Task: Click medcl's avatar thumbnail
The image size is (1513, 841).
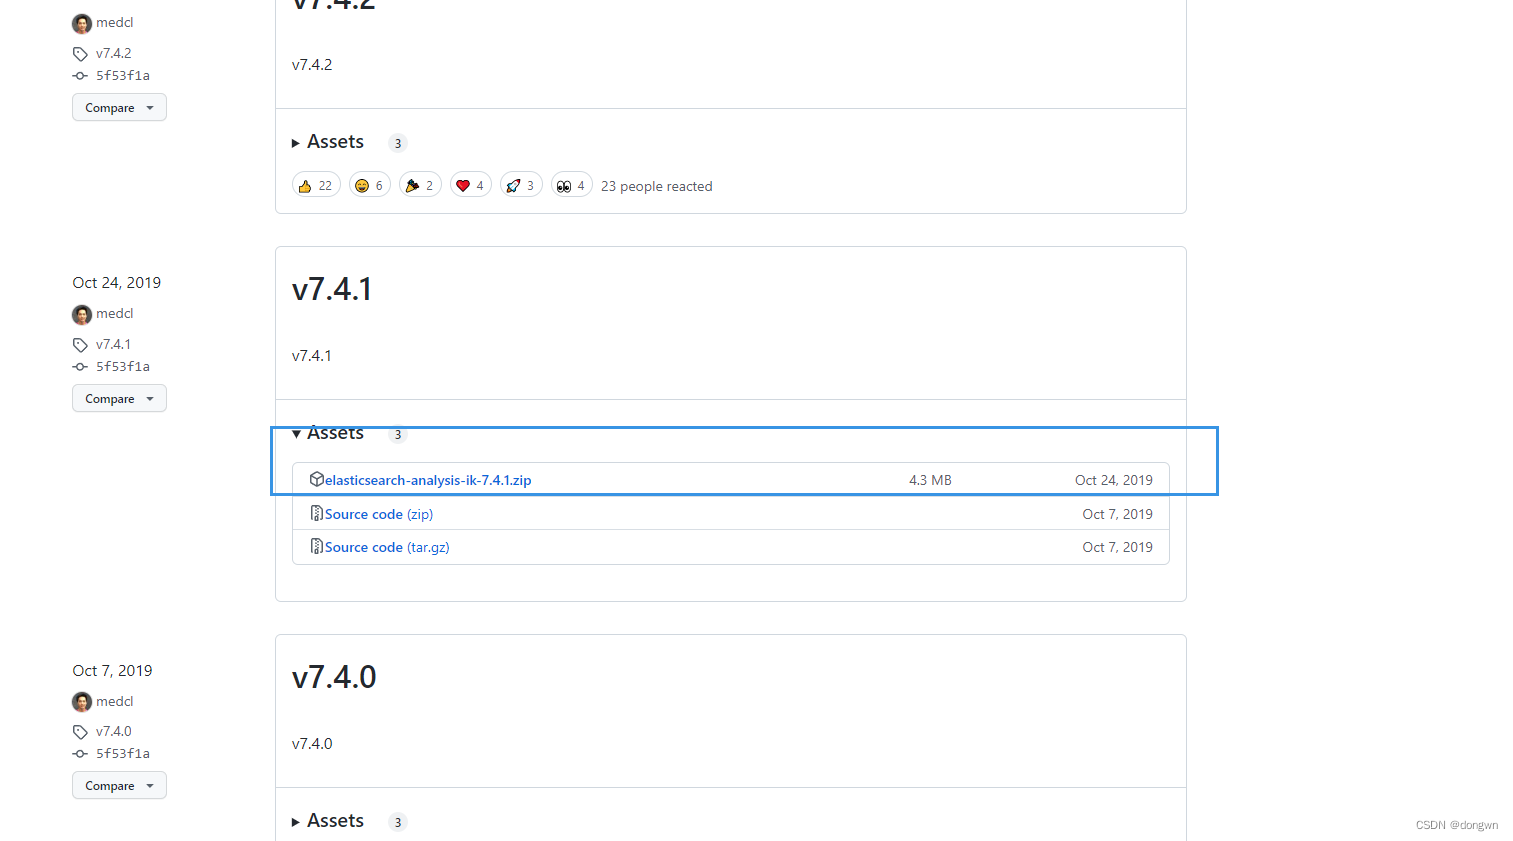Action: click(x=81, y=314)
